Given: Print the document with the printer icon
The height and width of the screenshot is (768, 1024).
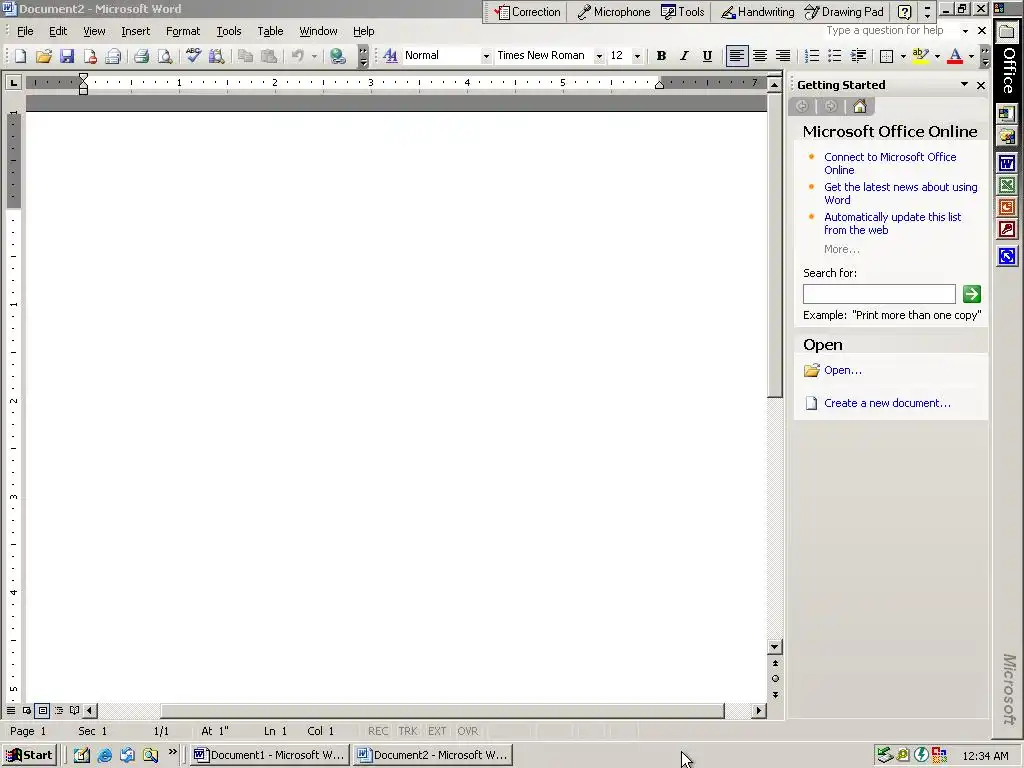Looking at the screenshot, I should 141,56.
